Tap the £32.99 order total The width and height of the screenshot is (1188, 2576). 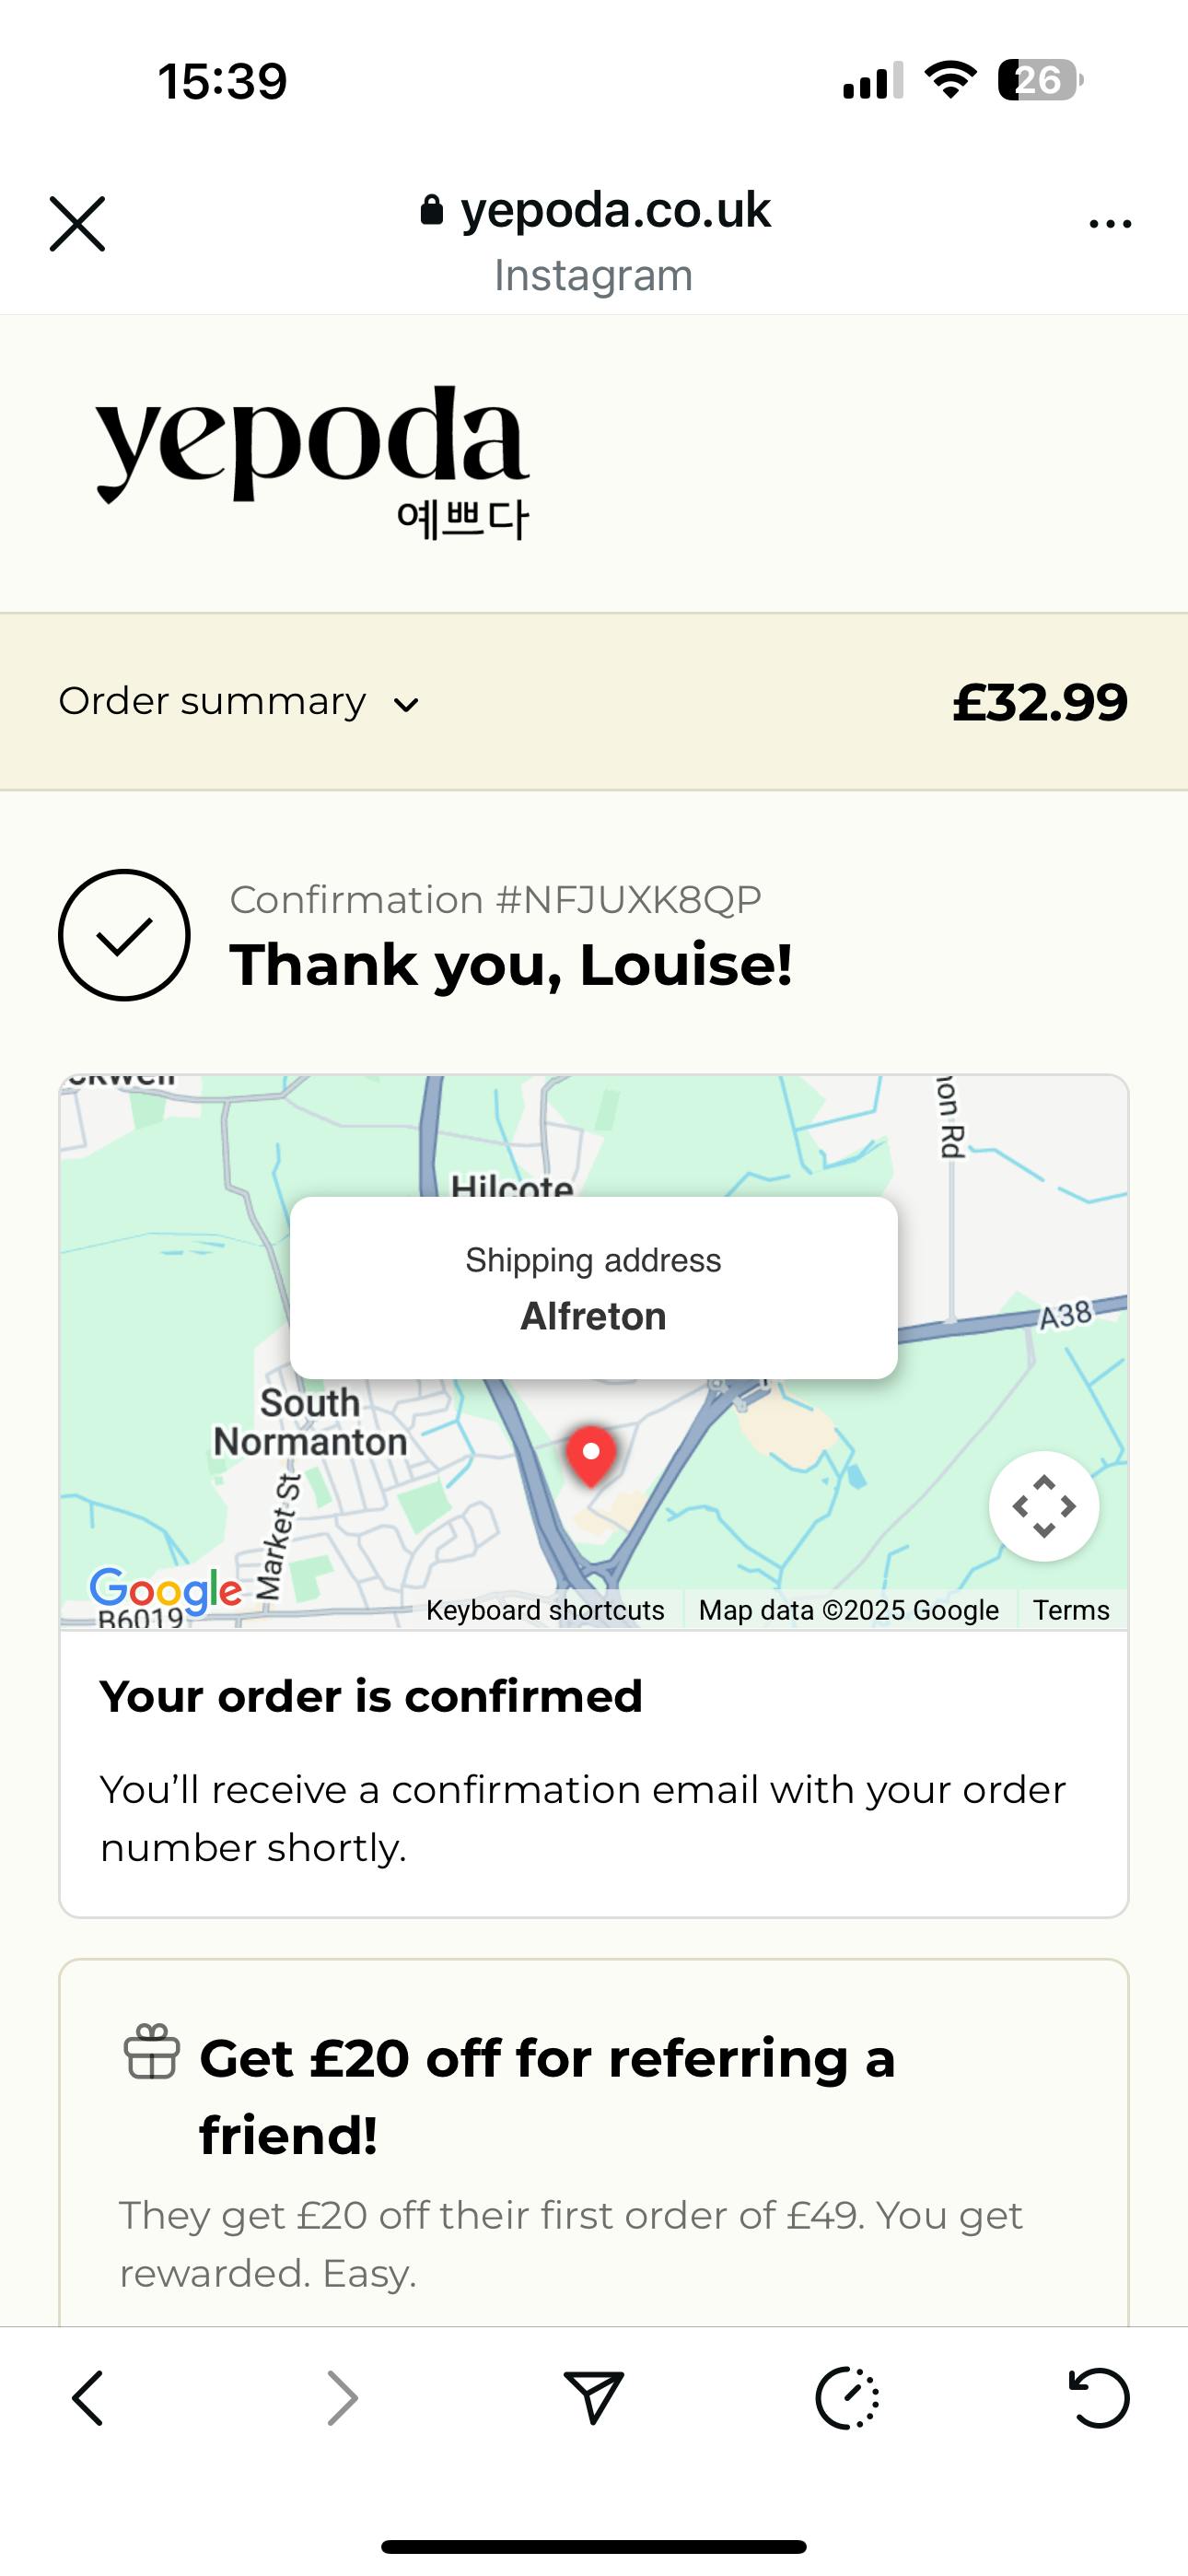click(x=1039, y=702)
